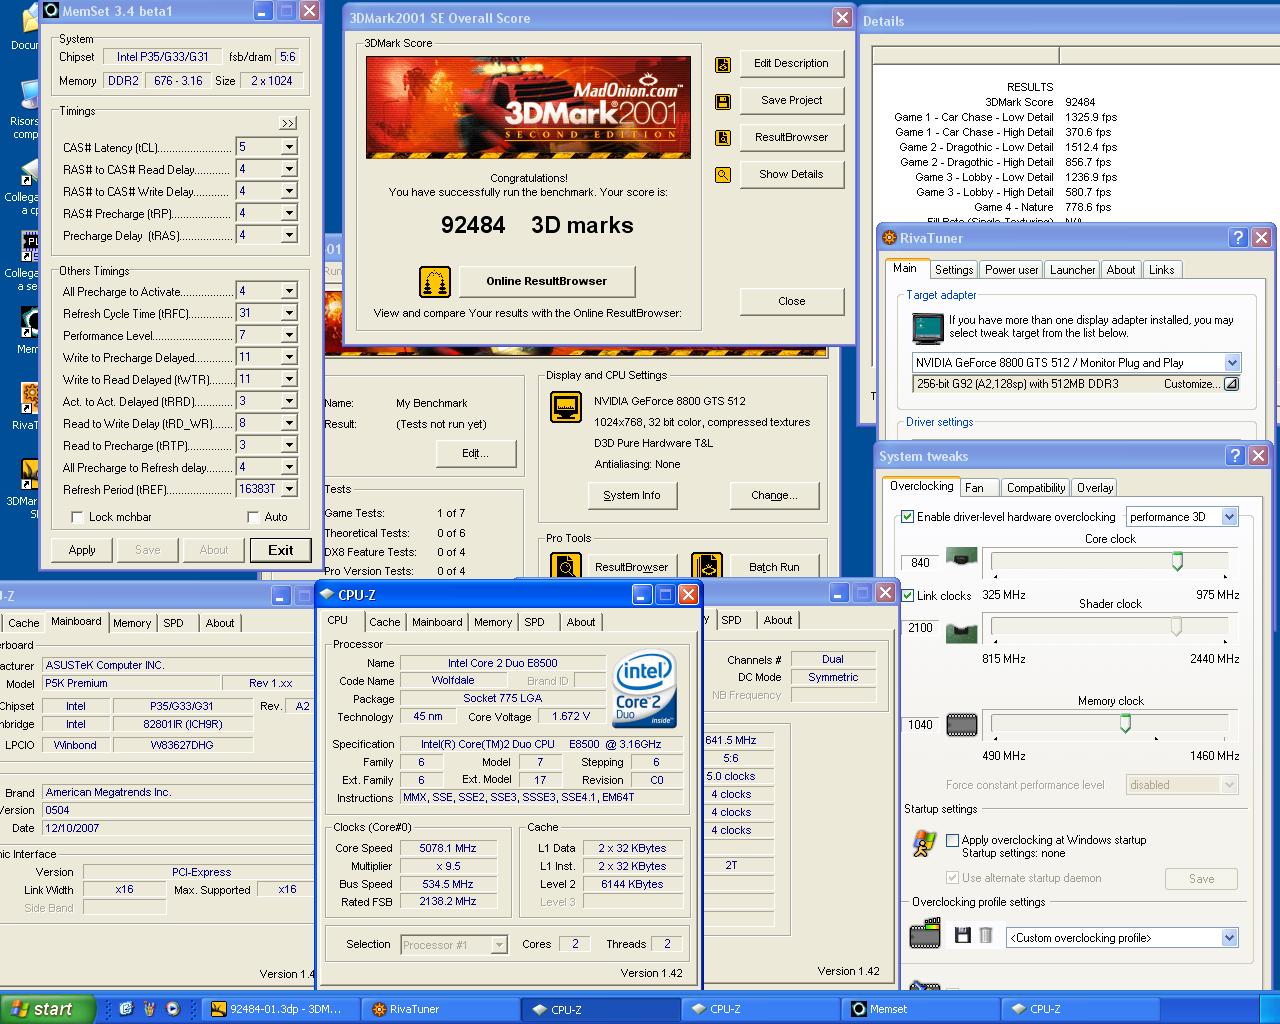Click the icon left of ResultBrowser in score window
Screen dimensions: 1280x1024
click(x=723, y=138)
